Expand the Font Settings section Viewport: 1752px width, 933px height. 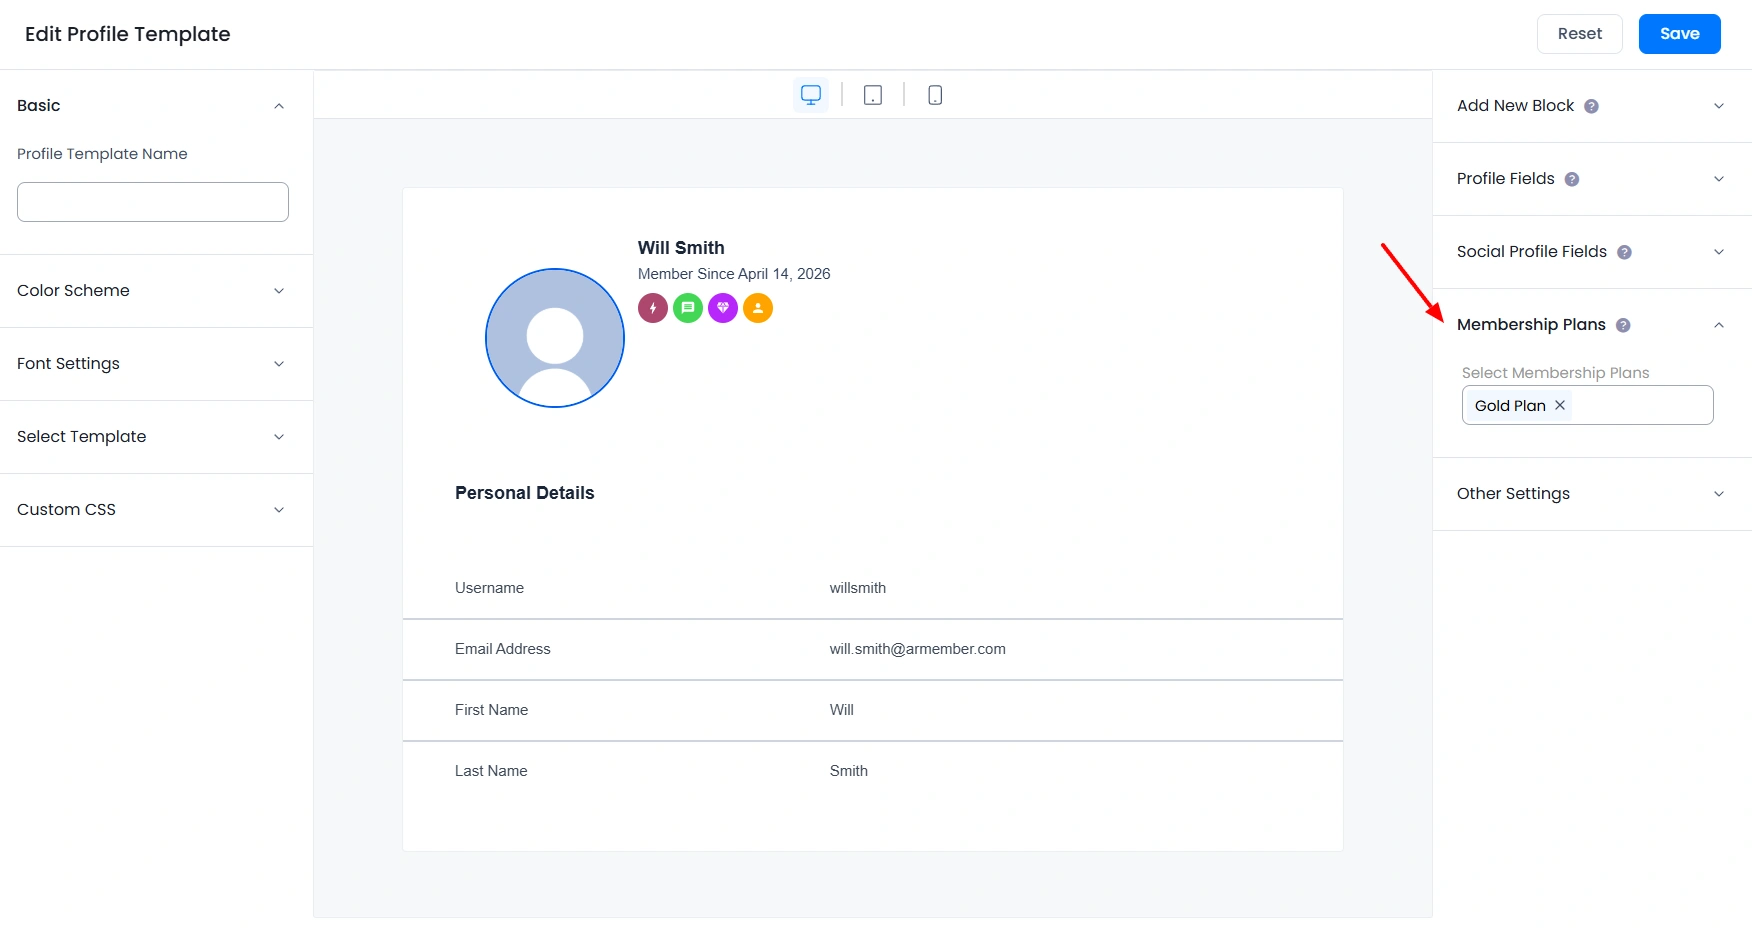click(278, 364)
